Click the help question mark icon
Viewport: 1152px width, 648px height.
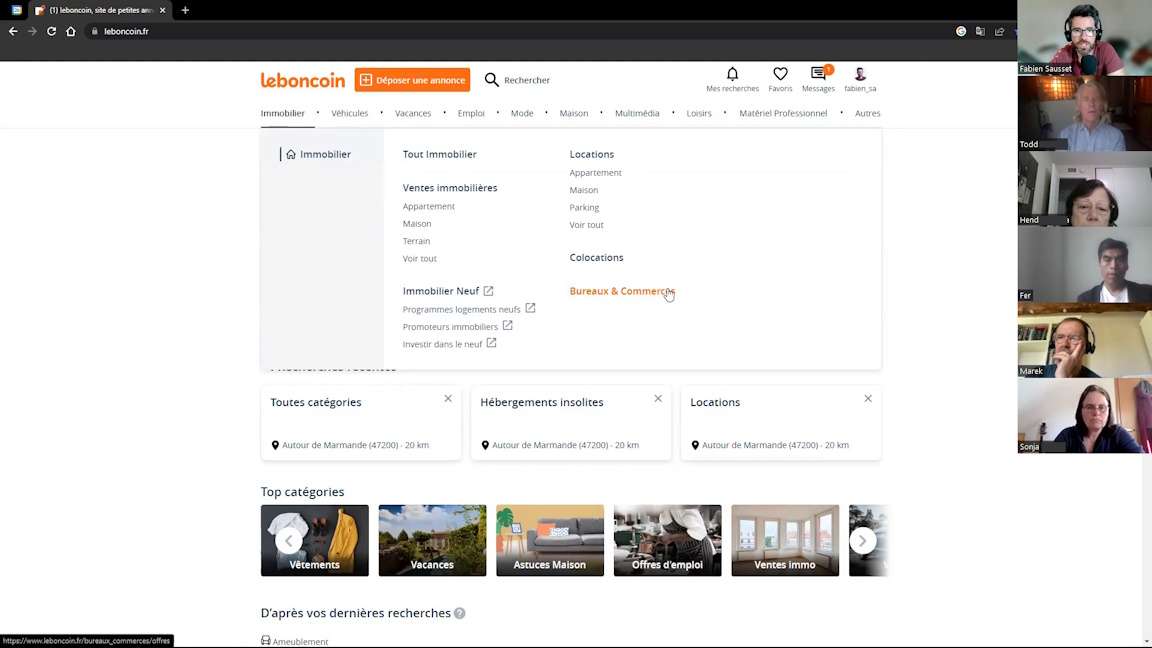pyautogui.click(x=459, y=613)
